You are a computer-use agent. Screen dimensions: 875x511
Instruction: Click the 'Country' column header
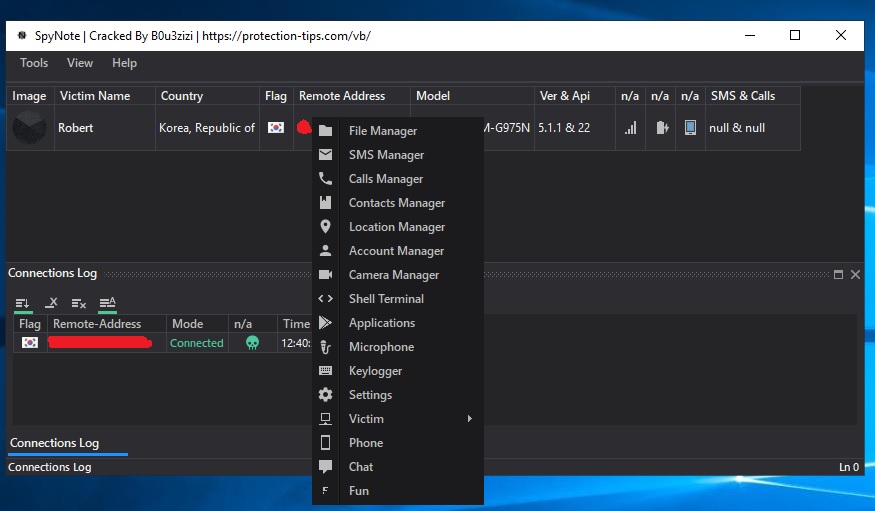coord(207,96)
